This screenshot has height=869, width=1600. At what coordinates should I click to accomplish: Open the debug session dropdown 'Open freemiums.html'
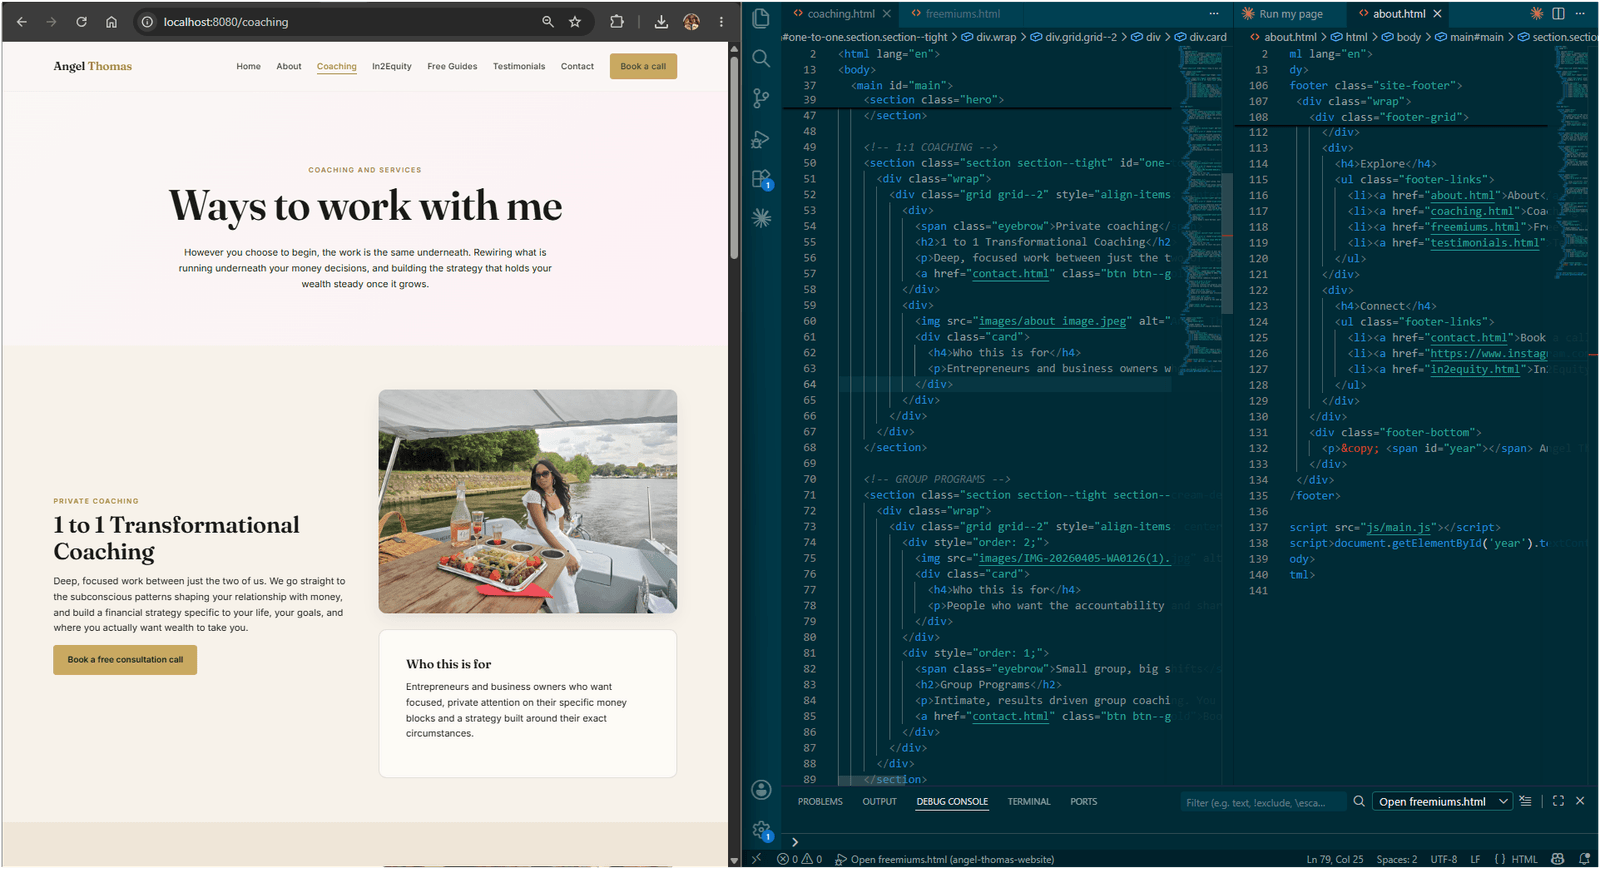tap(1442, 801)
